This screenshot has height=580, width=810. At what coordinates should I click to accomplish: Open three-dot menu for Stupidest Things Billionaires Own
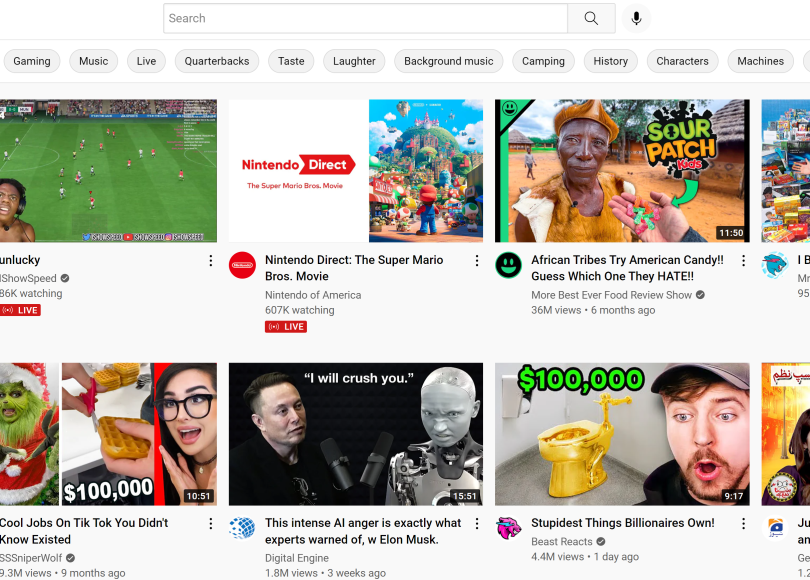pos(742,524)
